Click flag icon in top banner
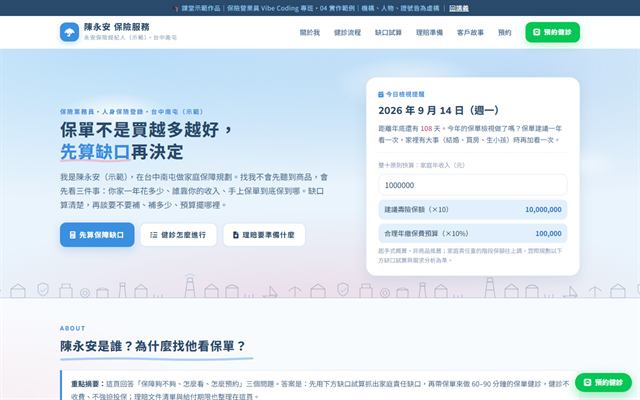 (176, 8)
